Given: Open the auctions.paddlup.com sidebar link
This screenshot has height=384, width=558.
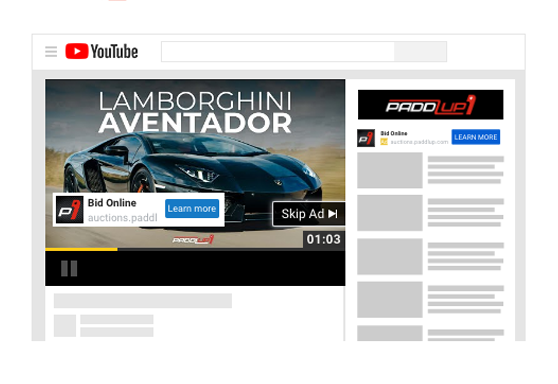Looking at the screenshot, I should [419, 142].
